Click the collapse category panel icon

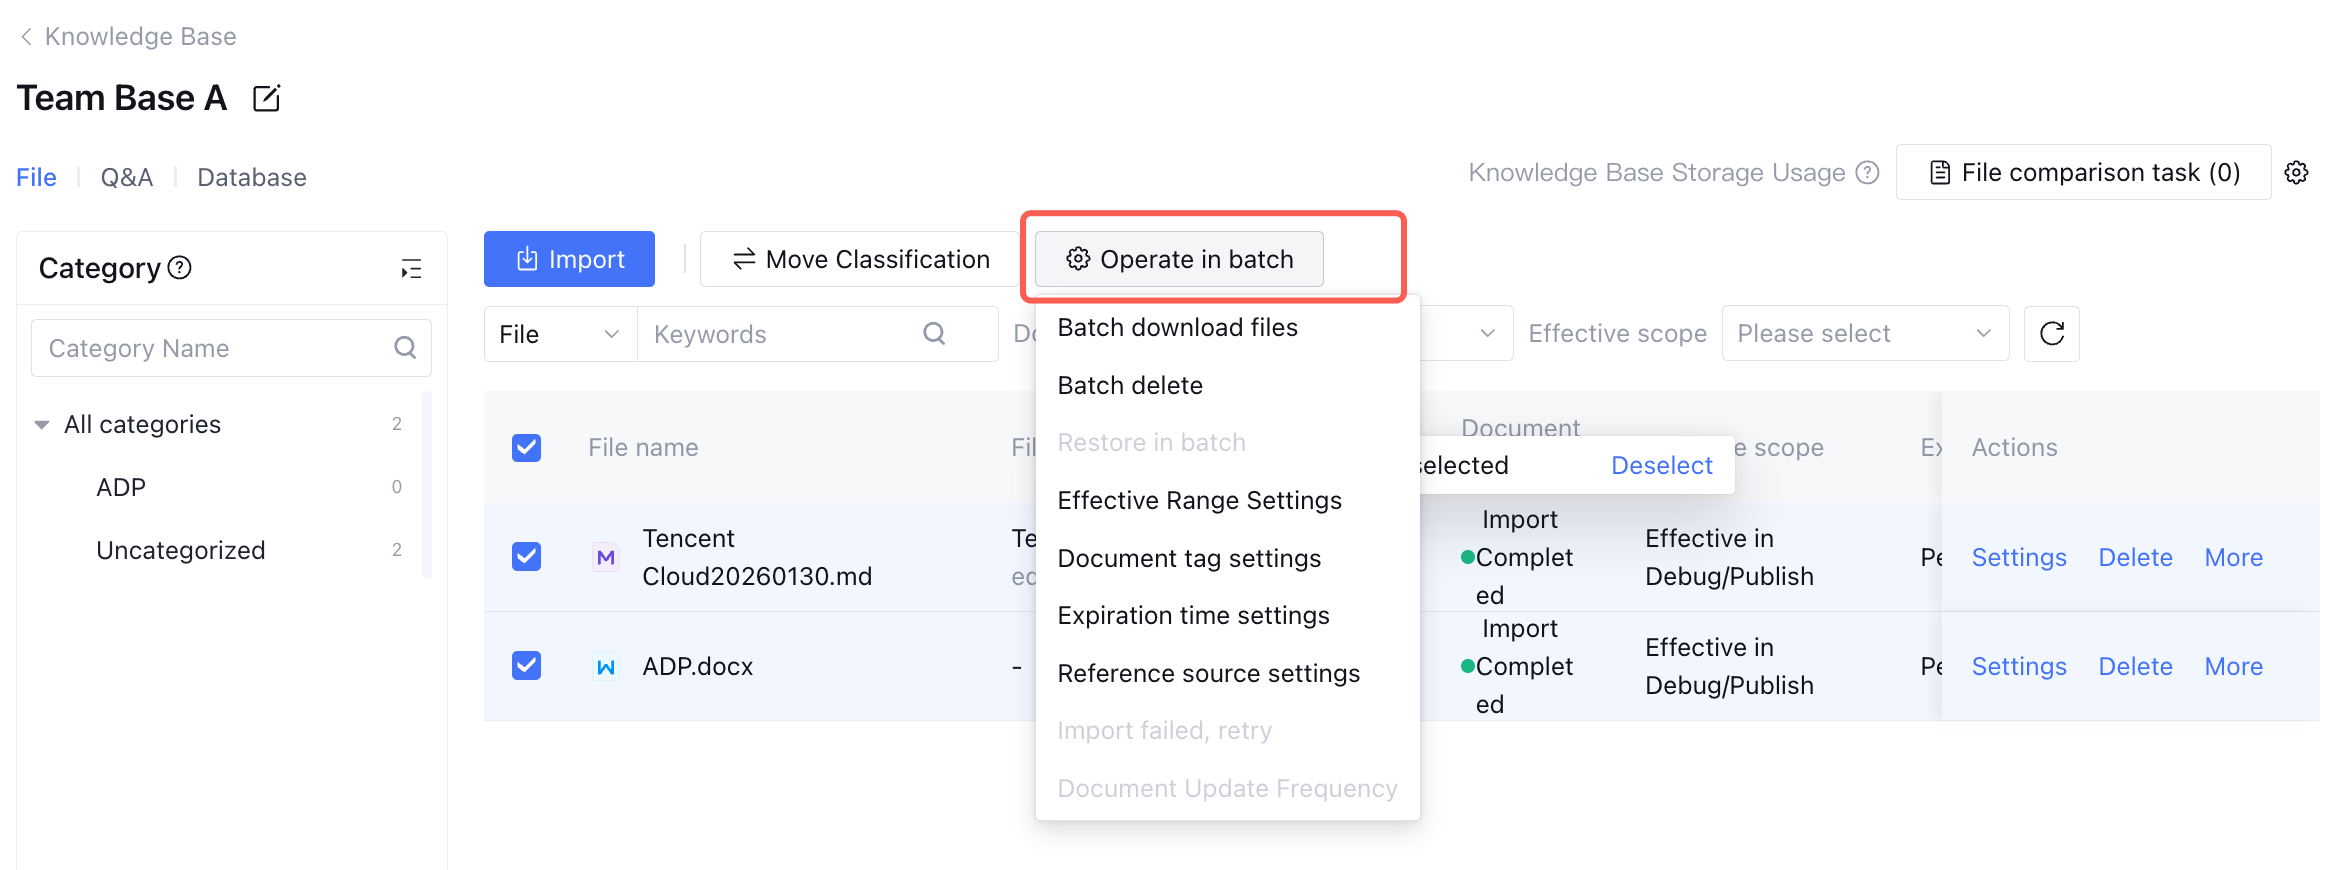pos(411,269)
